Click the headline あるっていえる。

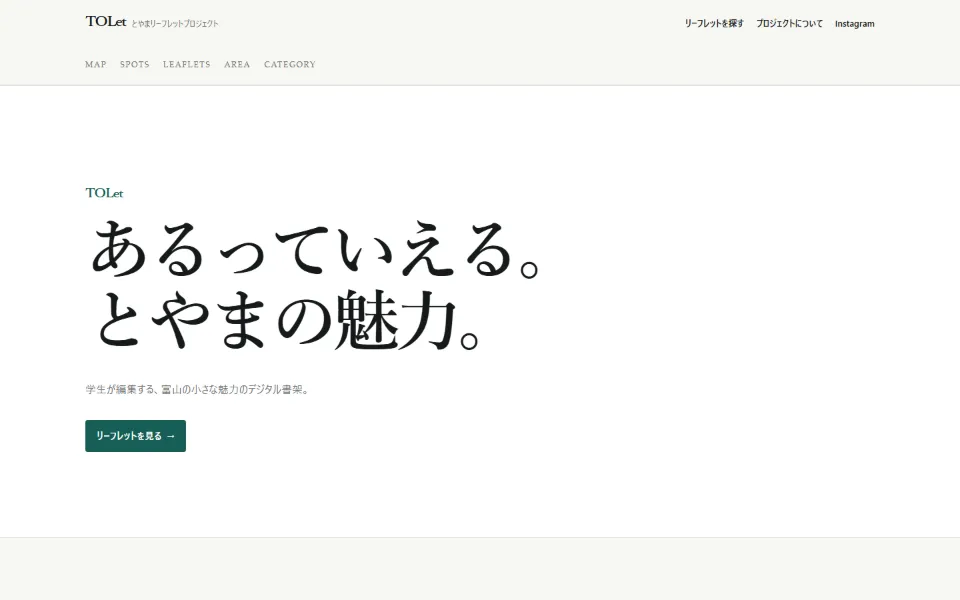315,249
